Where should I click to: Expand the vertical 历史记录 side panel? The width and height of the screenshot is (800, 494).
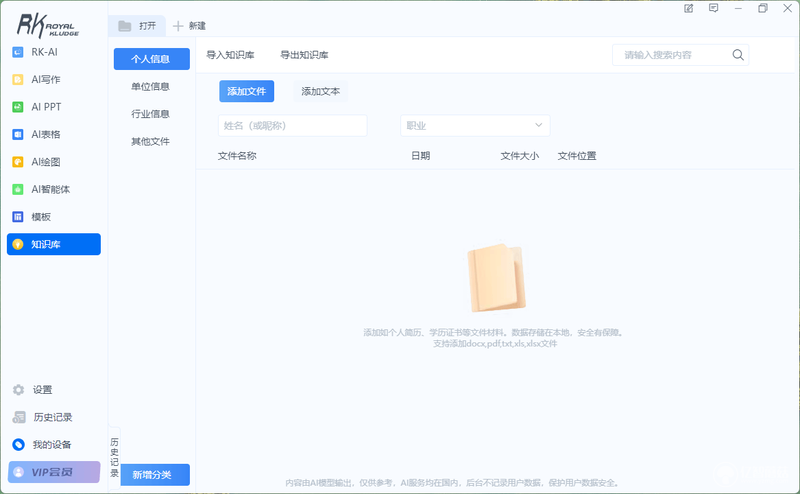point(114,458)
